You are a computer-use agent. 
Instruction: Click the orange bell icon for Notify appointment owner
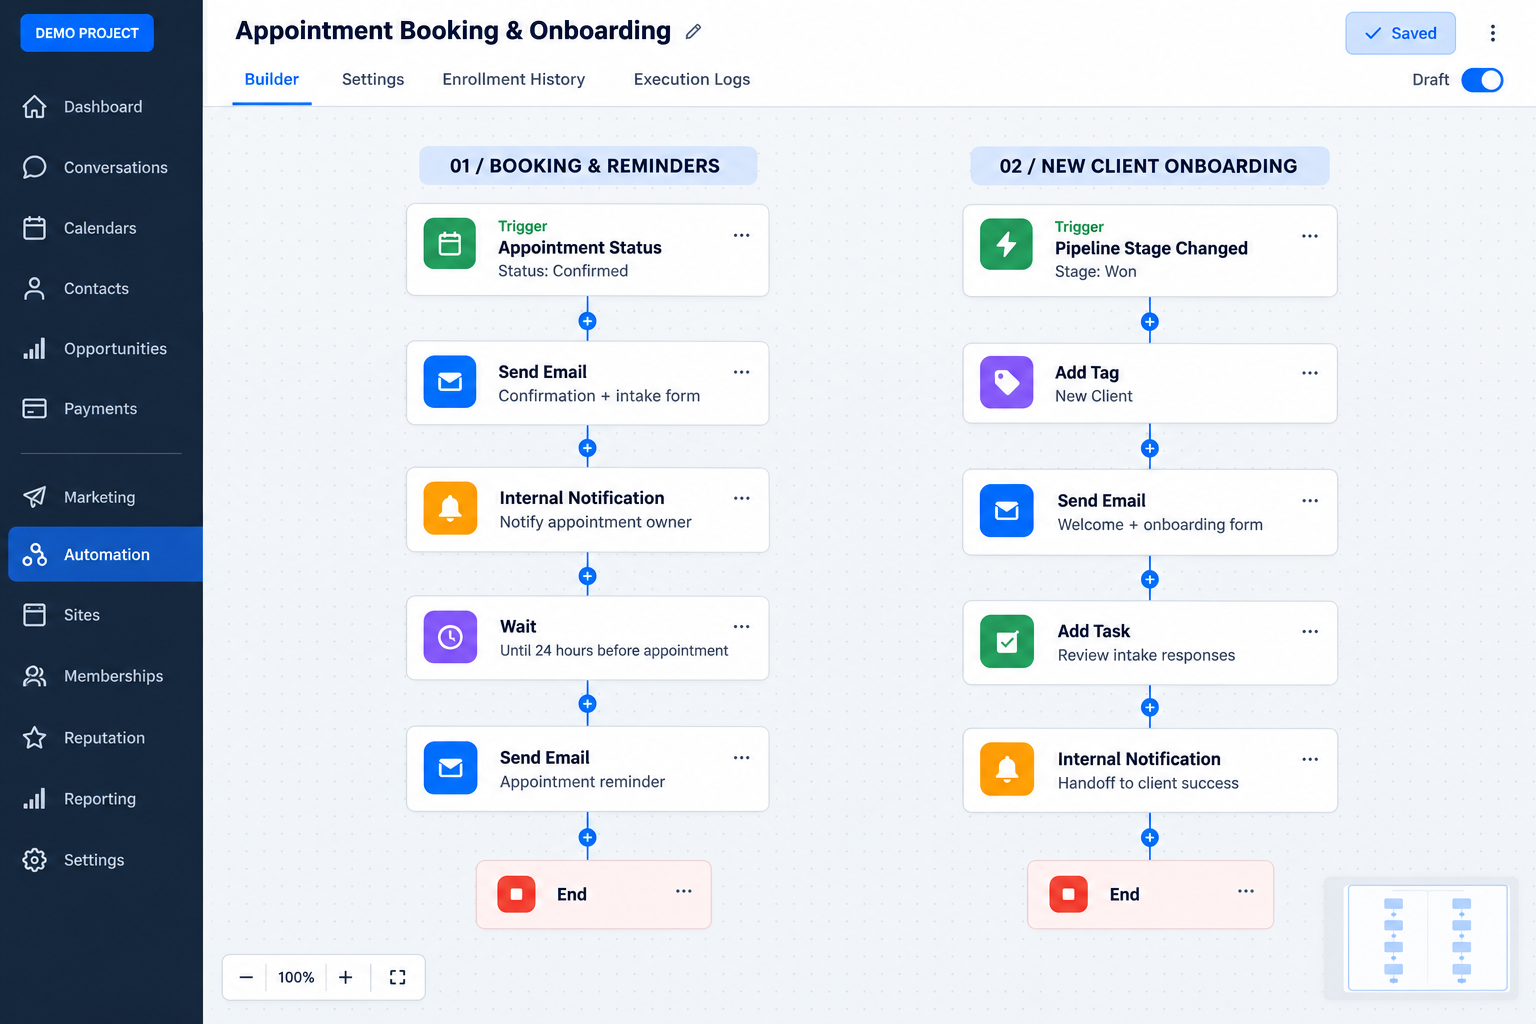coord(450,508)
